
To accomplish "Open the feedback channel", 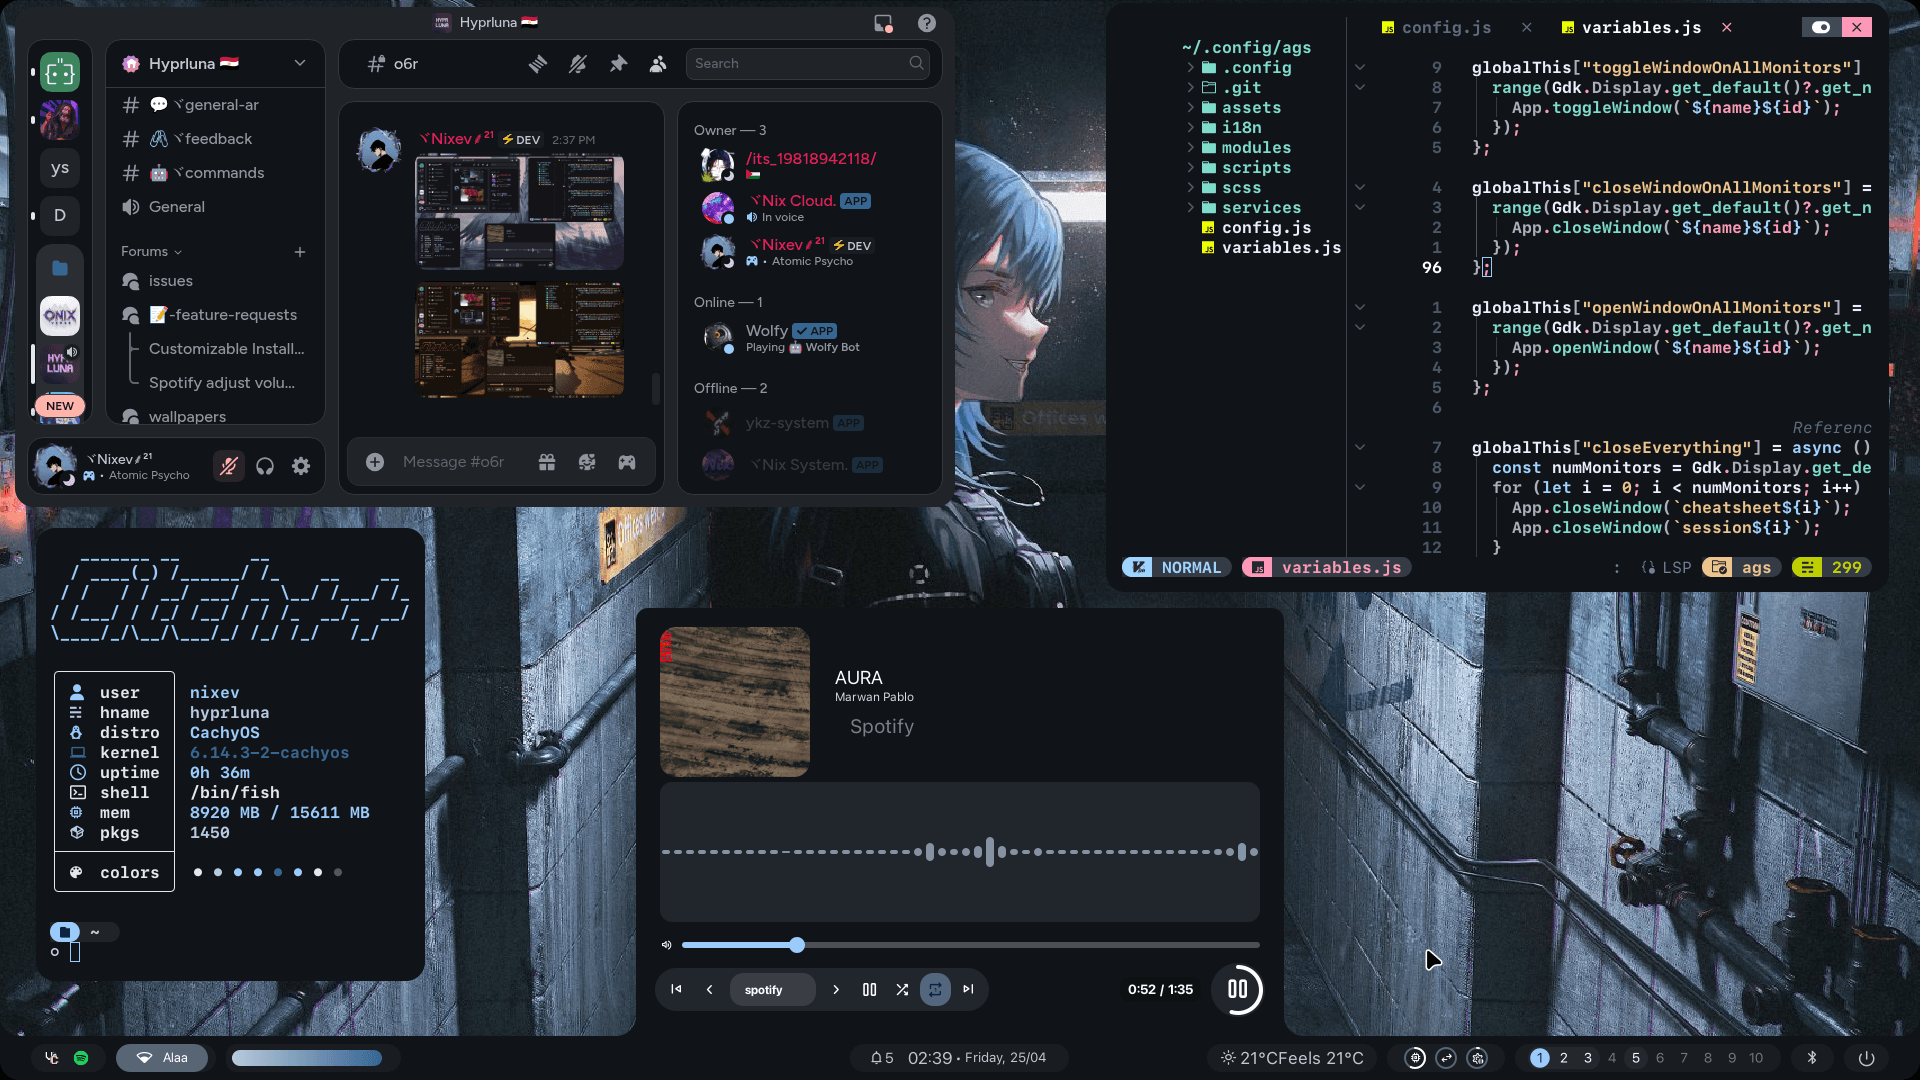I will (218, 139).
